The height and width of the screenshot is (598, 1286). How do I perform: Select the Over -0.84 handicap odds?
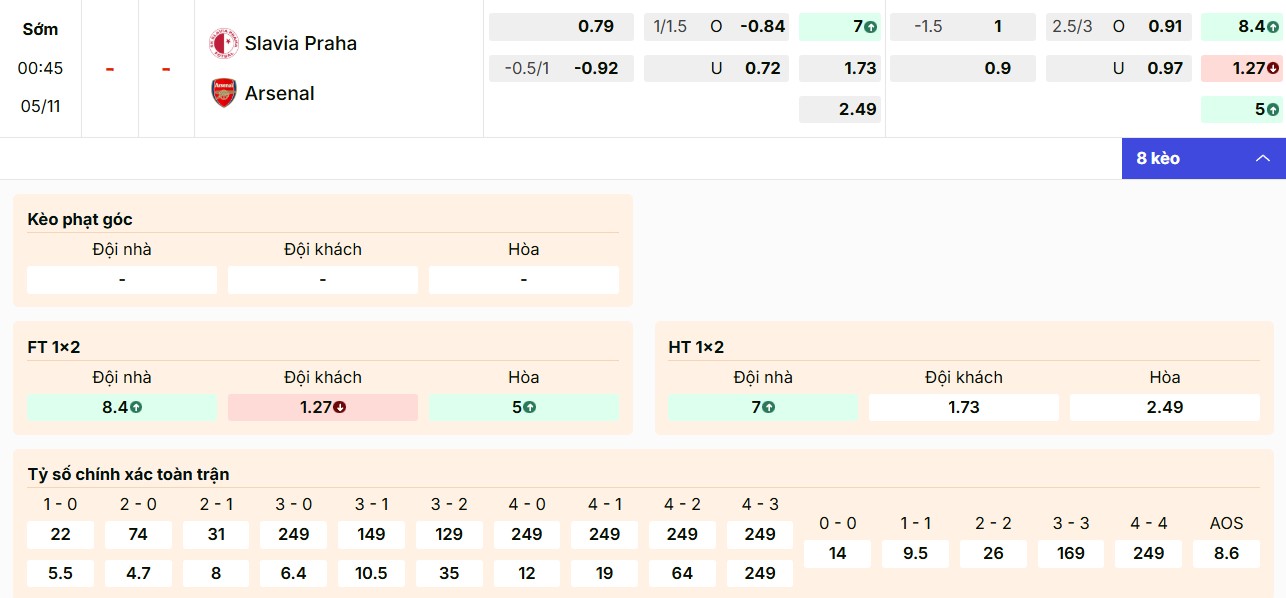(716, 27)
